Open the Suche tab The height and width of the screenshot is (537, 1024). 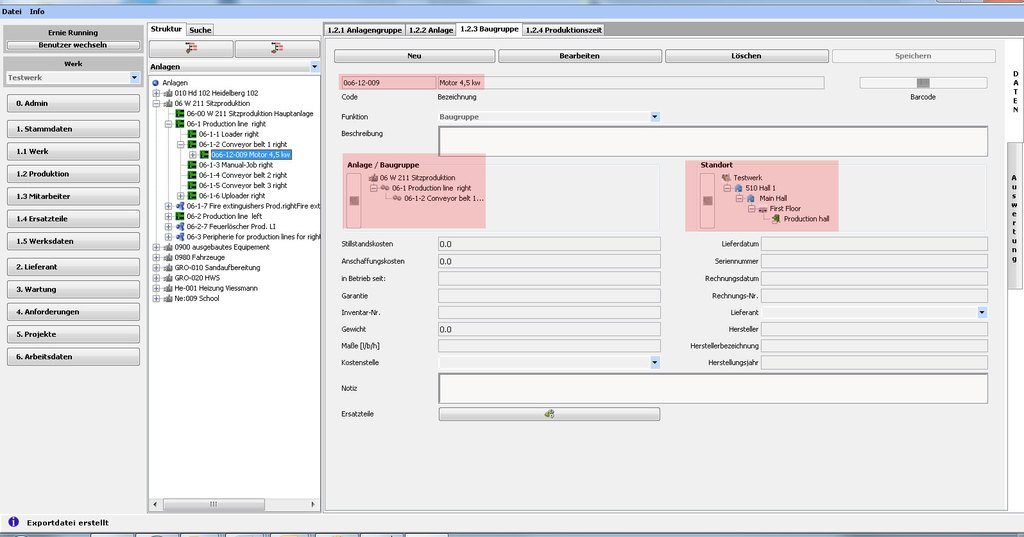[200, 30]
